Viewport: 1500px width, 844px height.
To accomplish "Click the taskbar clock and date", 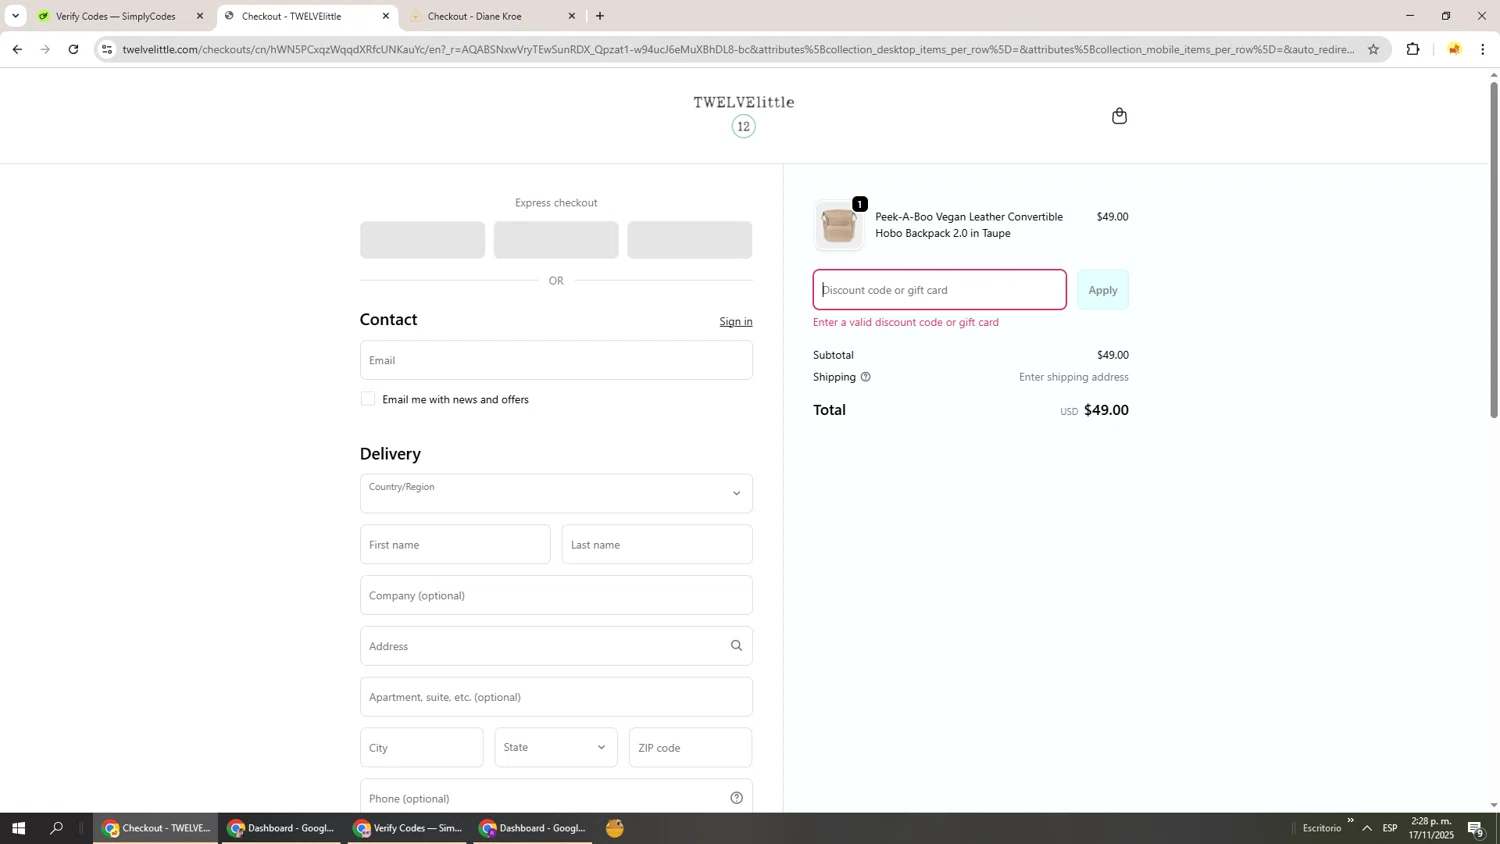I will click(x=1431, y=828).
